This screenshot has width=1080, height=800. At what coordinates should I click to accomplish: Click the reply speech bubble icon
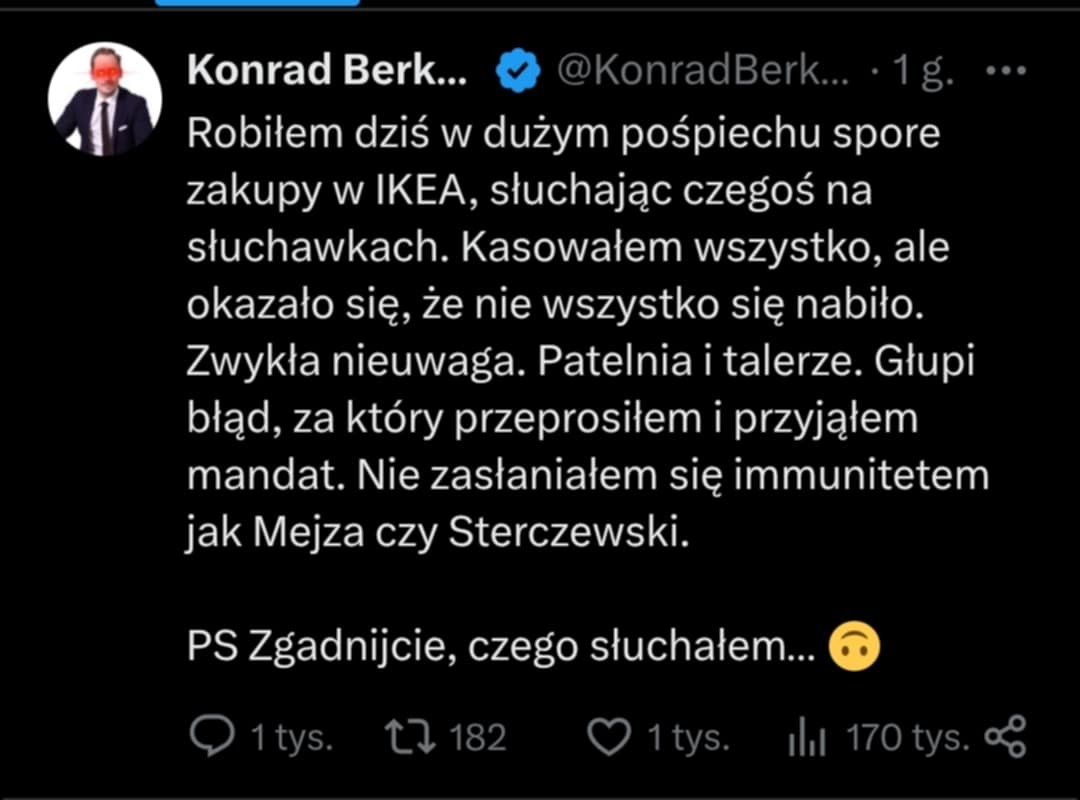point(210,739)
